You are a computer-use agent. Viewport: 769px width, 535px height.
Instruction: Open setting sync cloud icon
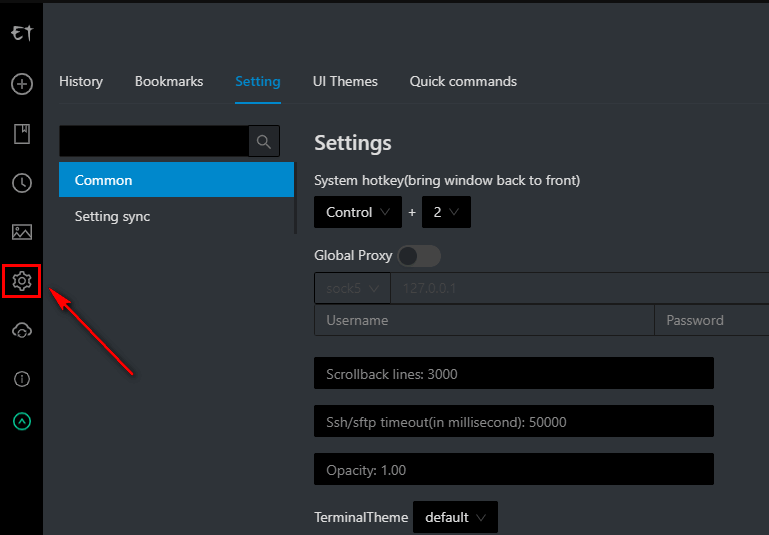pos(21,331)
